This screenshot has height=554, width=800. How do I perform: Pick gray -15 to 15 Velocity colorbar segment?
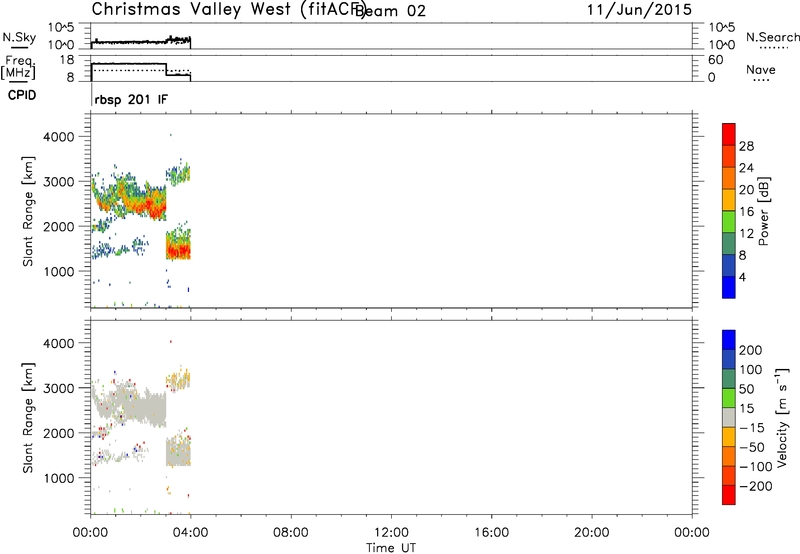tap(729, 417)
